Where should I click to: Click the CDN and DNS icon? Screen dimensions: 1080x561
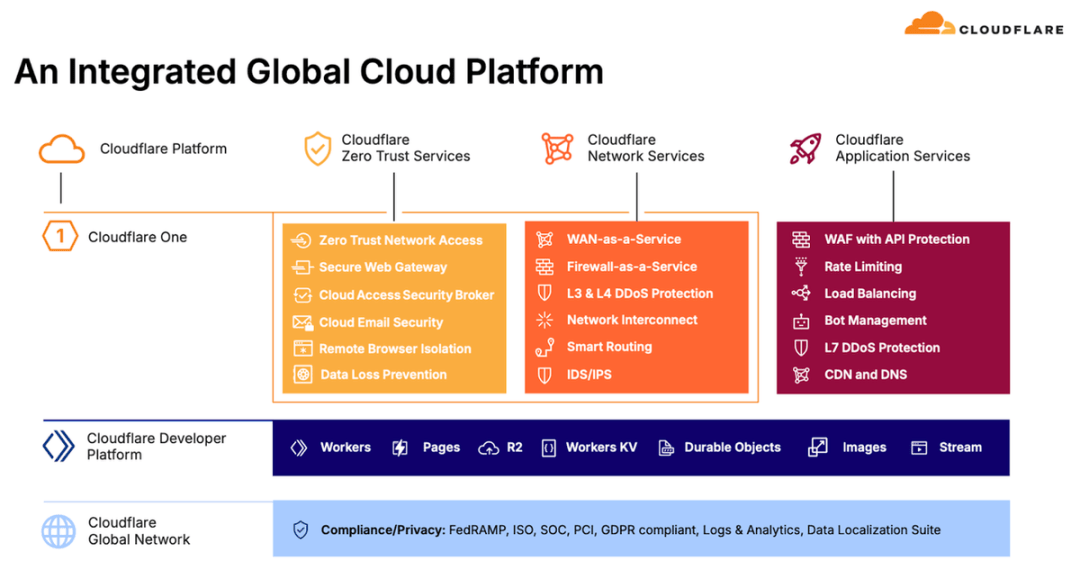coord(801,375)
